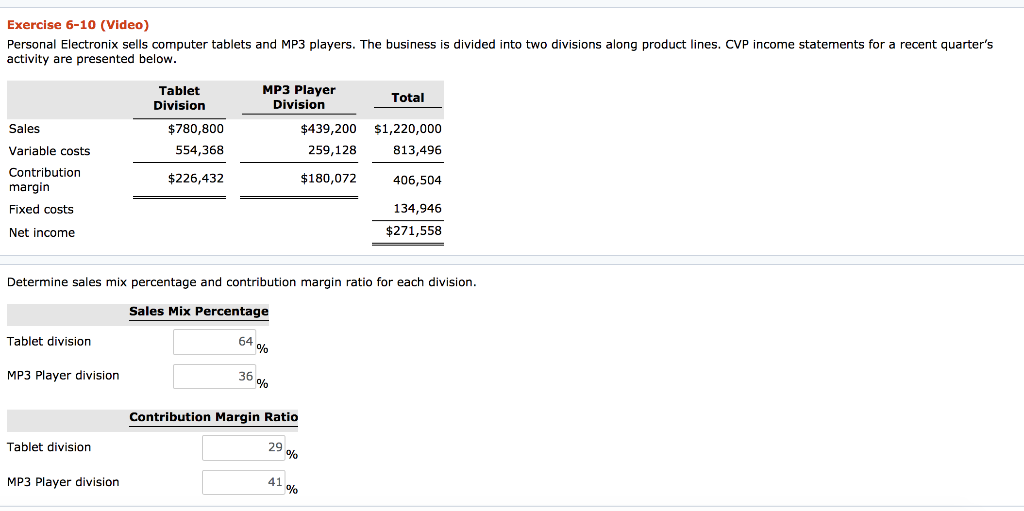Click the Tablet division sales mix input field
1024x511 pixels.
click(x=214, y=342)
